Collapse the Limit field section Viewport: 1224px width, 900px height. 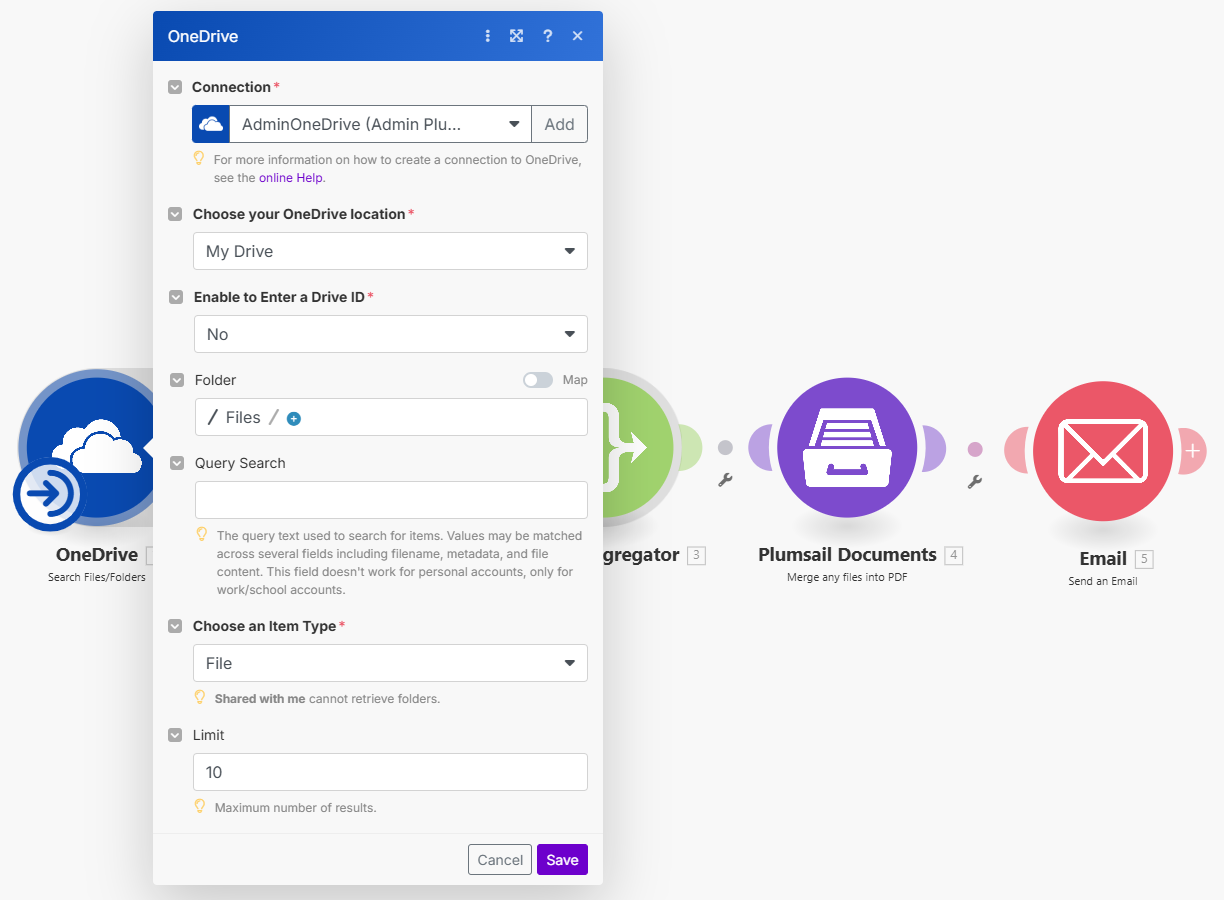[x=175, y=735]
